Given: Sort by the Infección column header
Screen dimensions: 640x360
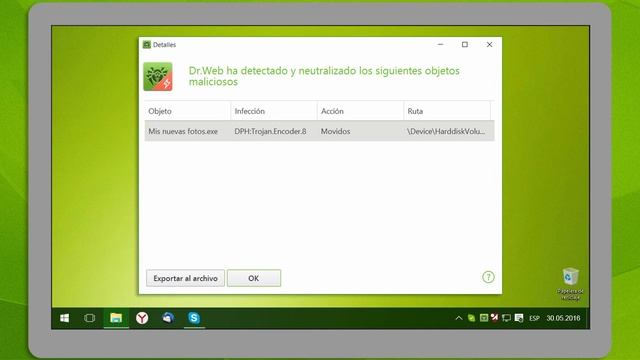Looking at the screenshot, I should 274,111.
